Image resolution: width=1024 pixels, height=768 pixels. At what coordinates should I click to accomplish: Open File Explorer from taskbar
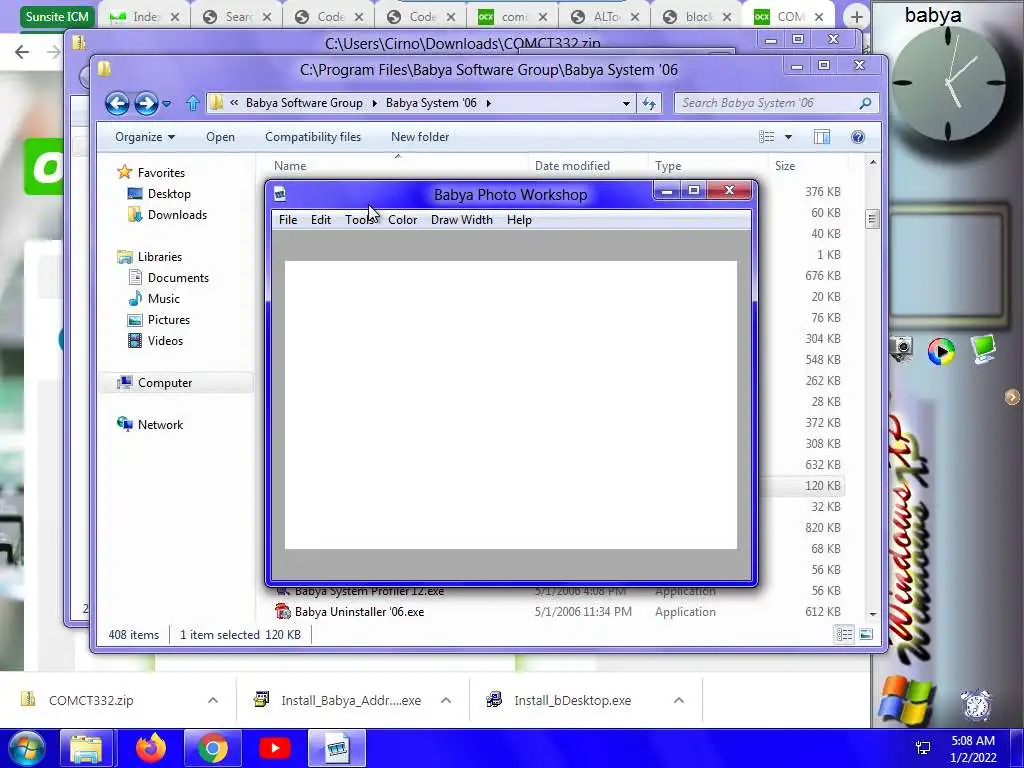pos(87,748)
